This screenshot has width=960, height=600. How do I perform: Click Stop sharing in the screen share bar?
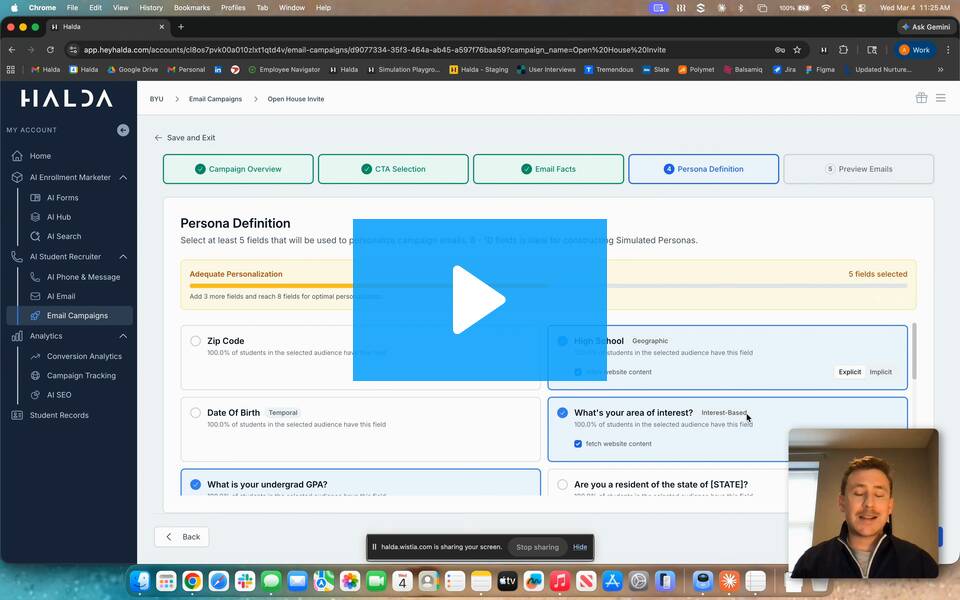pyautogui.click(x=538, y=547)
